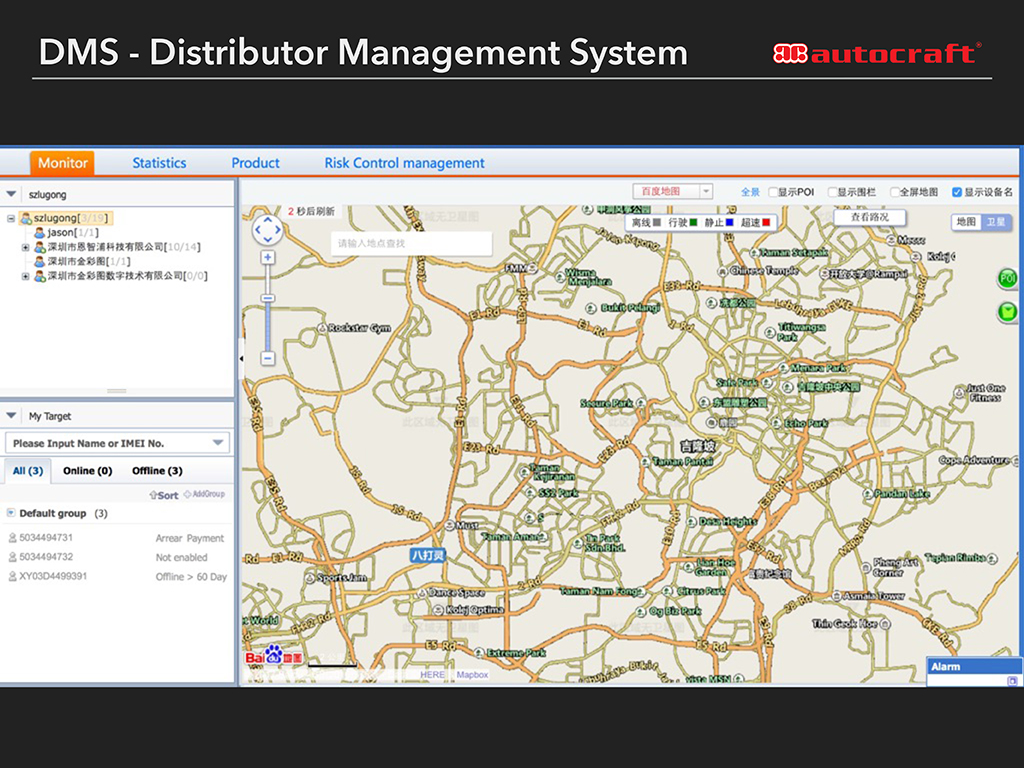
Task: Click the device icon beside XY03D4499391
Action: (x=12, y=577)
